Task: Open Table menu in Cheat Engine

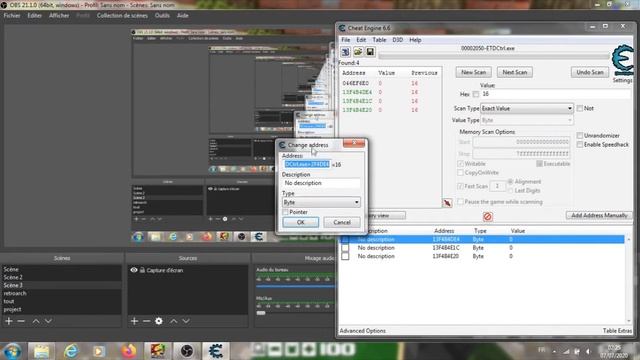Action: [379, 40]
